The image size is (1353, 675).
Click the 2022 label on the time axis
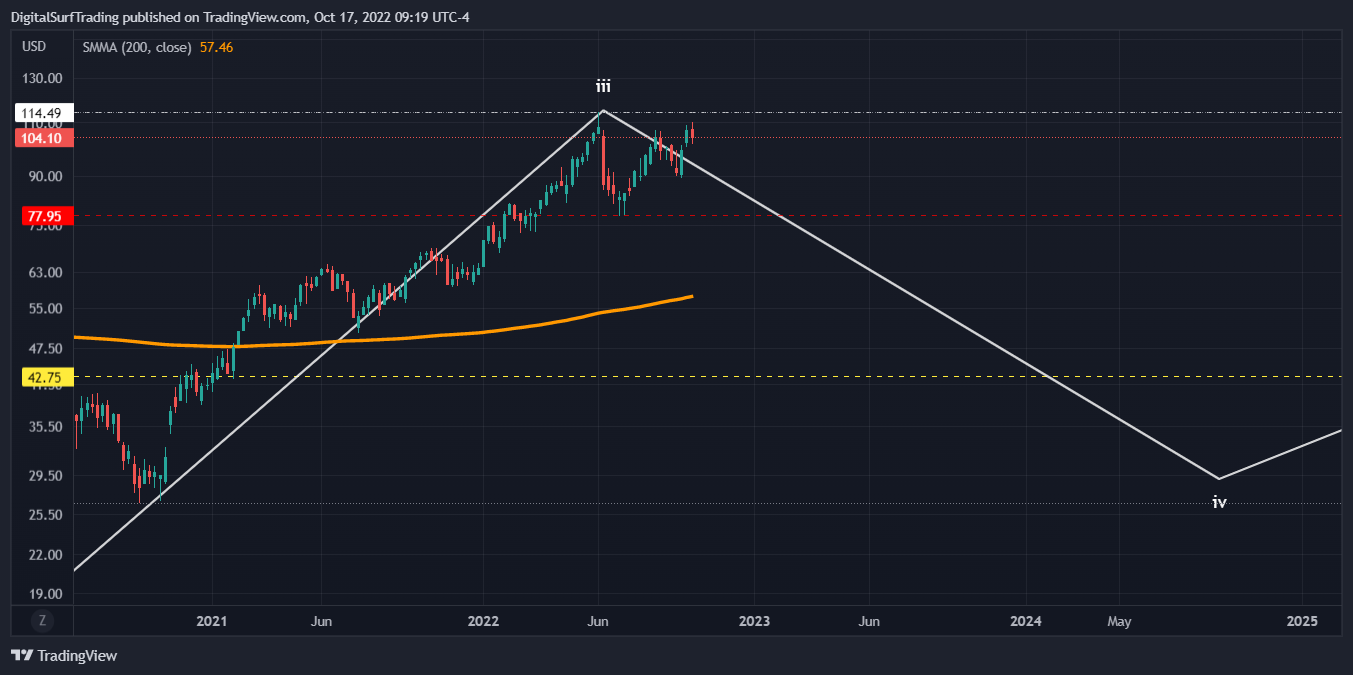(x=483, y=621)
